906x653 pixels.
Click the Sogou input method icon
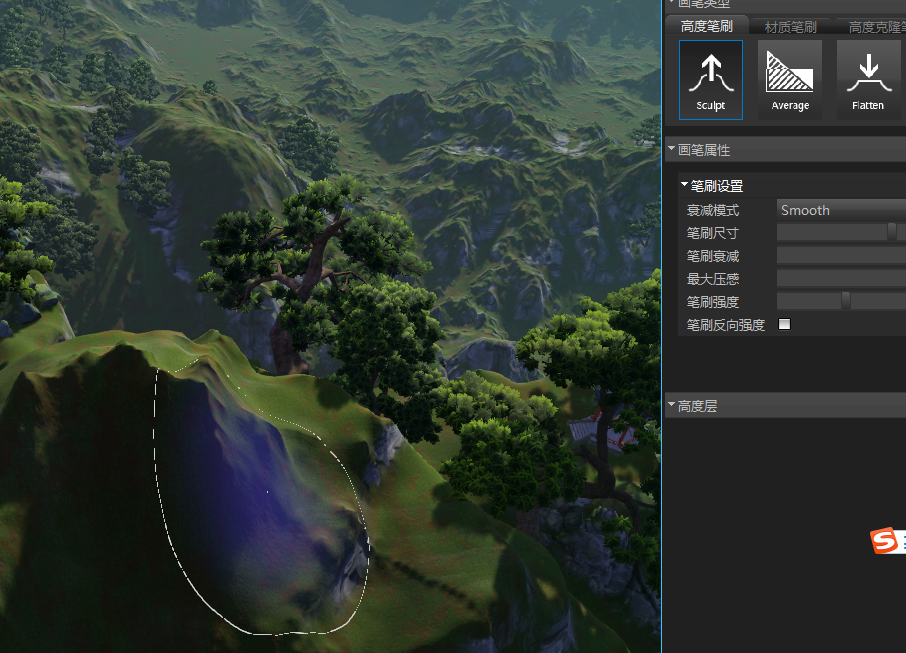884,541
